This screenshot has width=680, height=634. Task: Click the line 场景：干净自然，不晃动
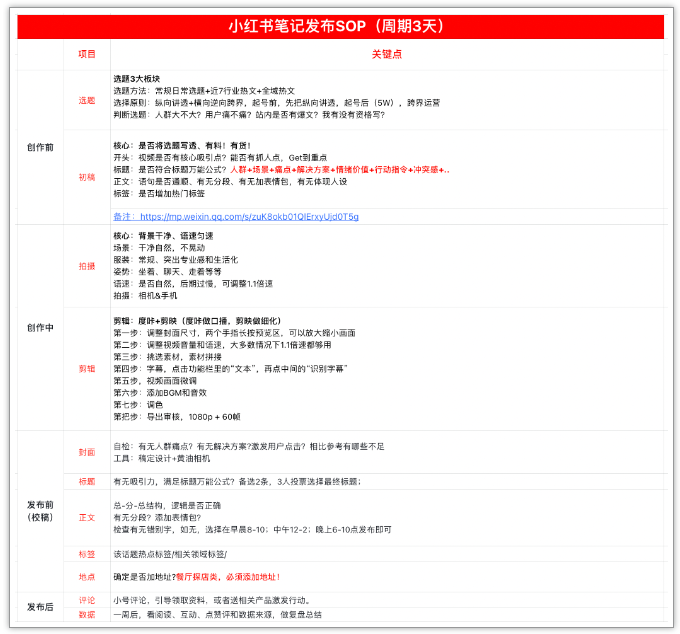[159, 248]
